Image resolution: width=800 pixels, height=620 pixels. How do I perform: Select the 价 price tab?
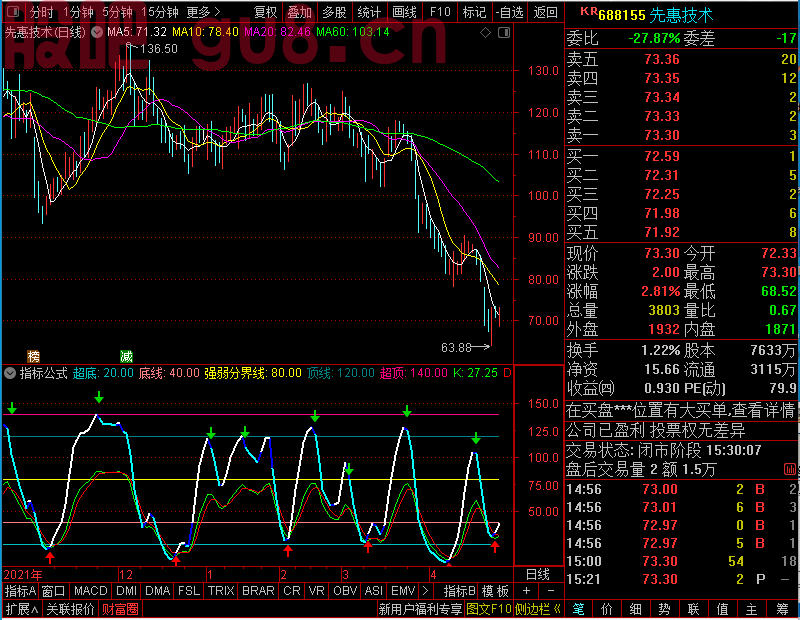(x=607, y=609)
